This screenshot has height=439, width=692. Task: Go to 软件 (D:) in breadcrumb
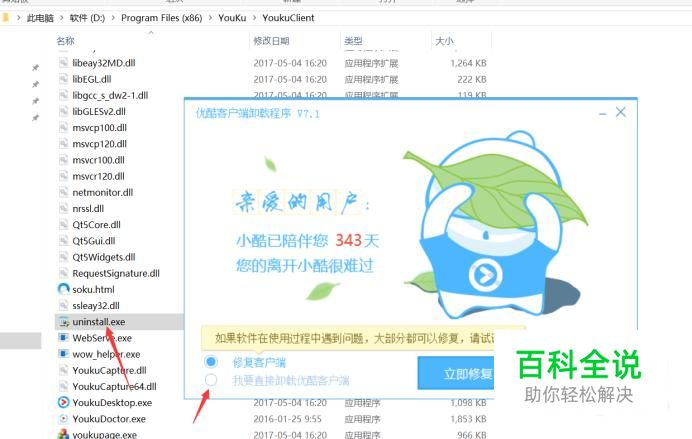point(87,18)
